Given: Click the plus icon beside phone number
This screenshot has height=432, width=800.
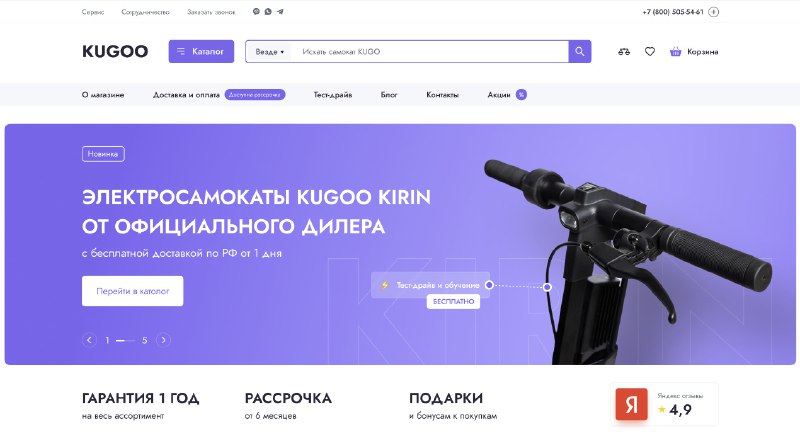Looking at the screenshot, I should (714, 12).
